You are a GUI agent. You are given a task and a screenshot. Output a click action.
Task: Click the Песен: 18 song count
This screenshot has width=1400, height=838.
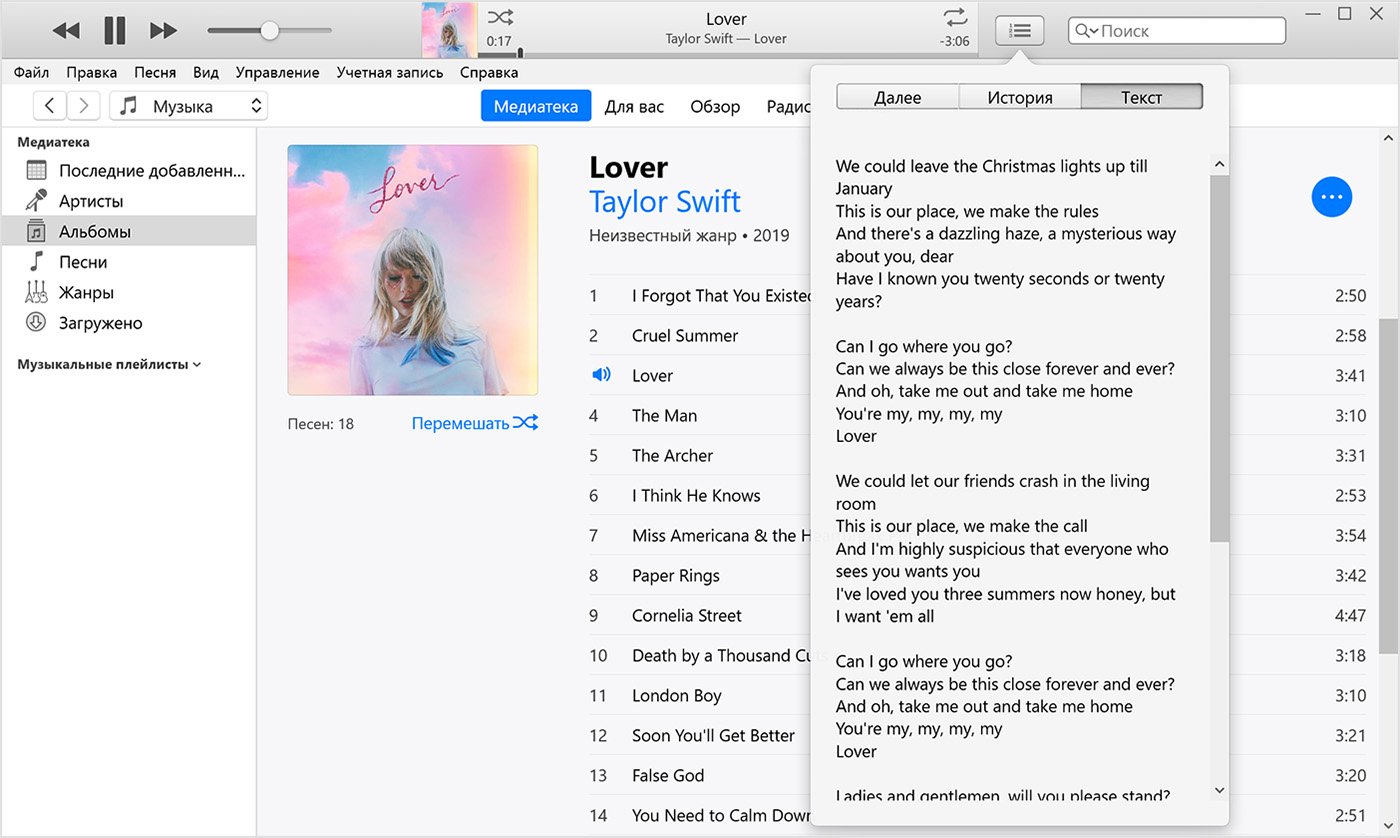(320, 424)
